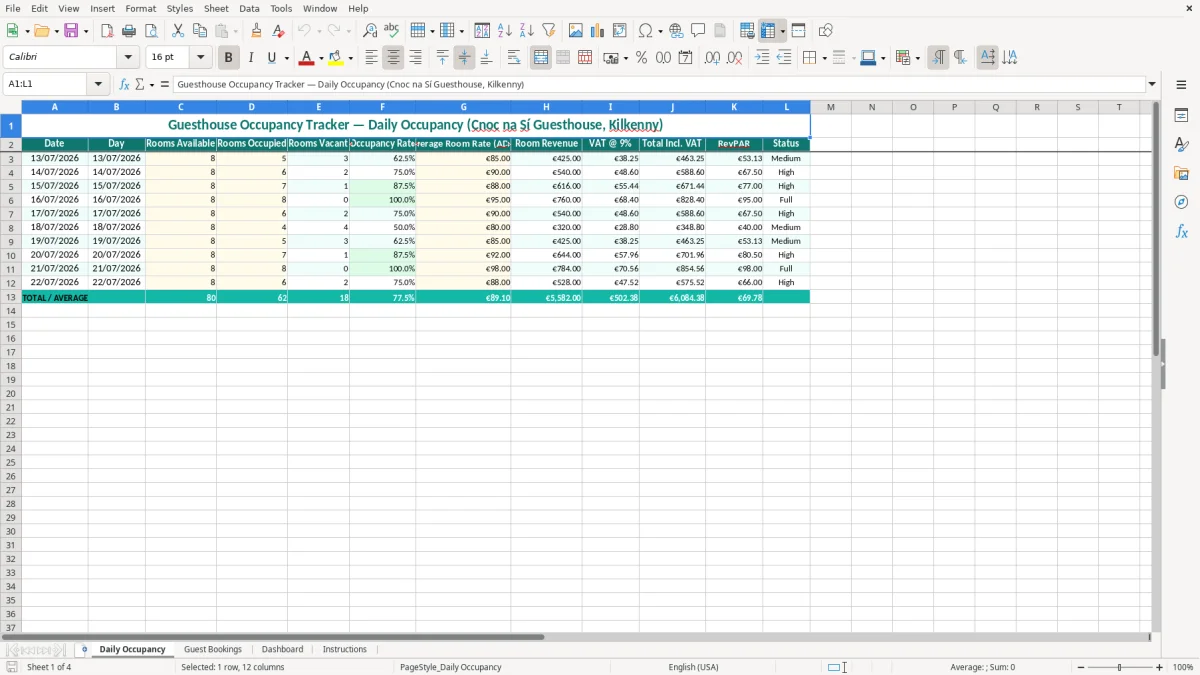
Task: Click column M header
Action: coord(830,107)
